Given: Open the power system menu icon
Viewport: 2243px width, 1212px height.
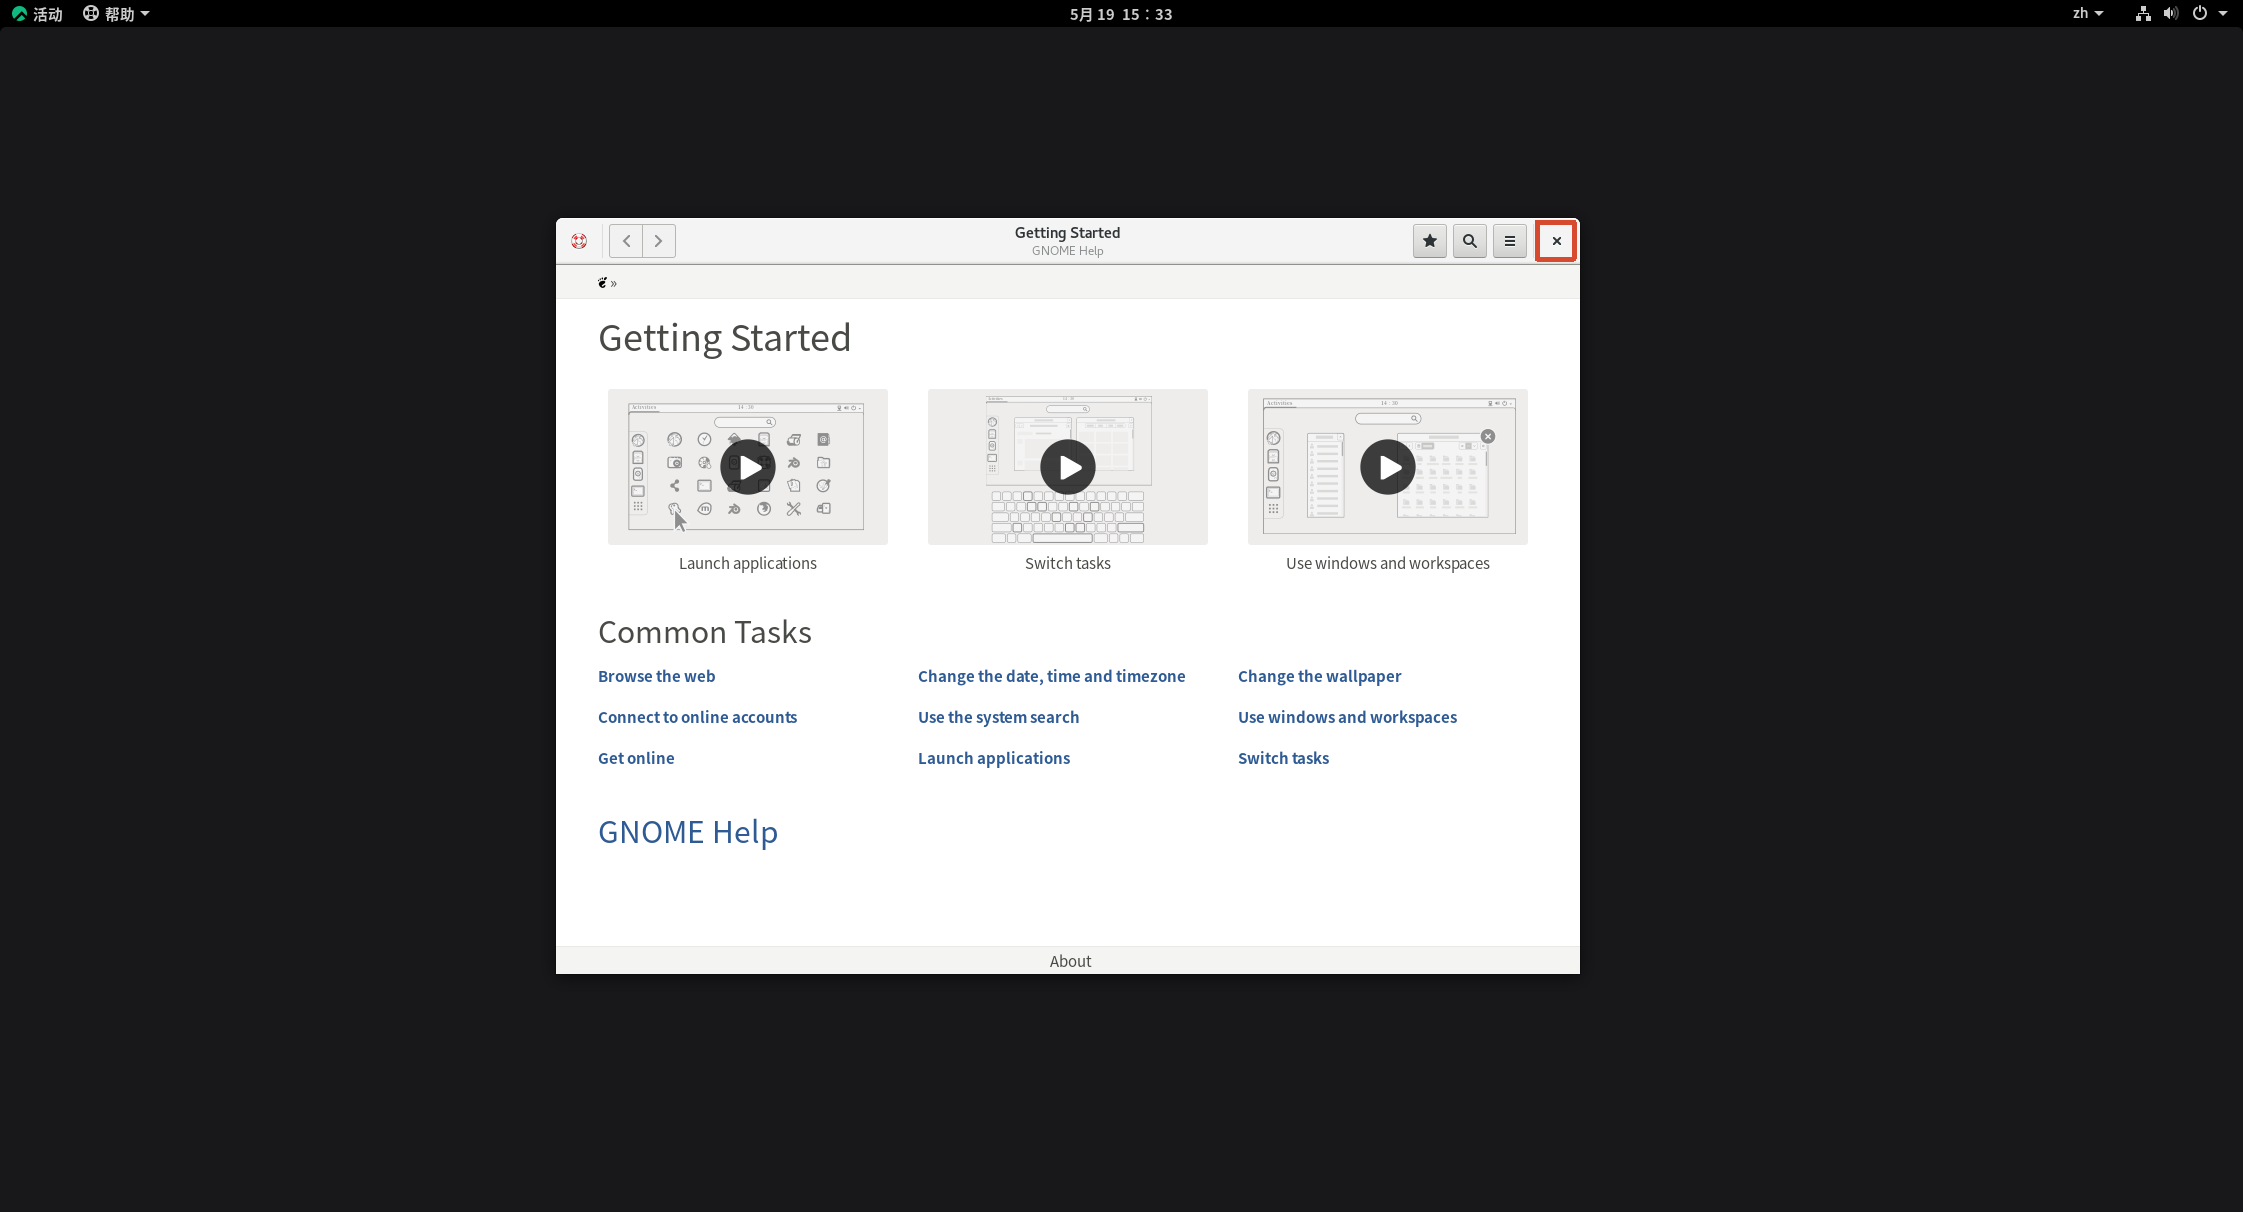Looking at the screenshot, I should (x=2200, y=14).
